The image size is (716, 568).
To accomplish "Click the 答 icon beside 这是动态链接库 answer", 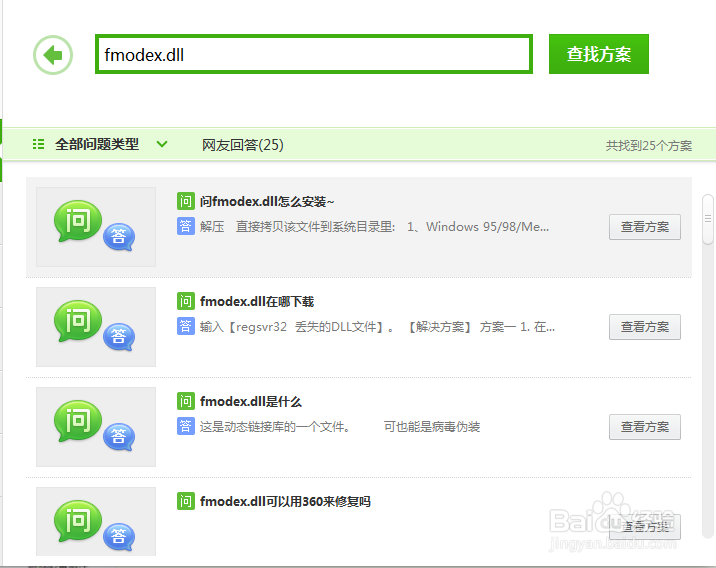I will point(186,426).
